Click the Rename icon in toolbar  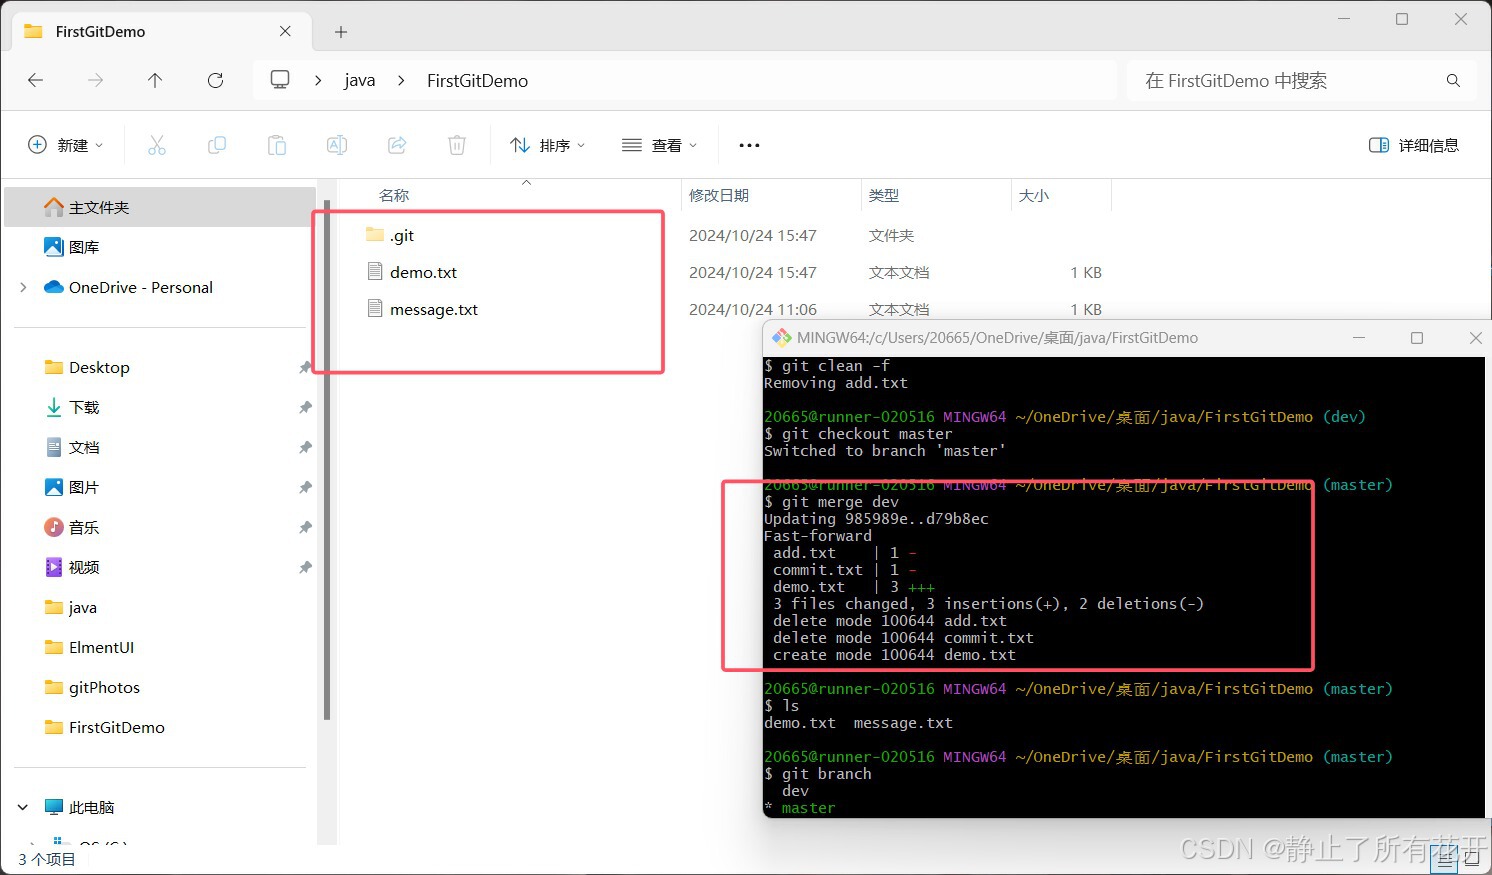click(337, 145)
